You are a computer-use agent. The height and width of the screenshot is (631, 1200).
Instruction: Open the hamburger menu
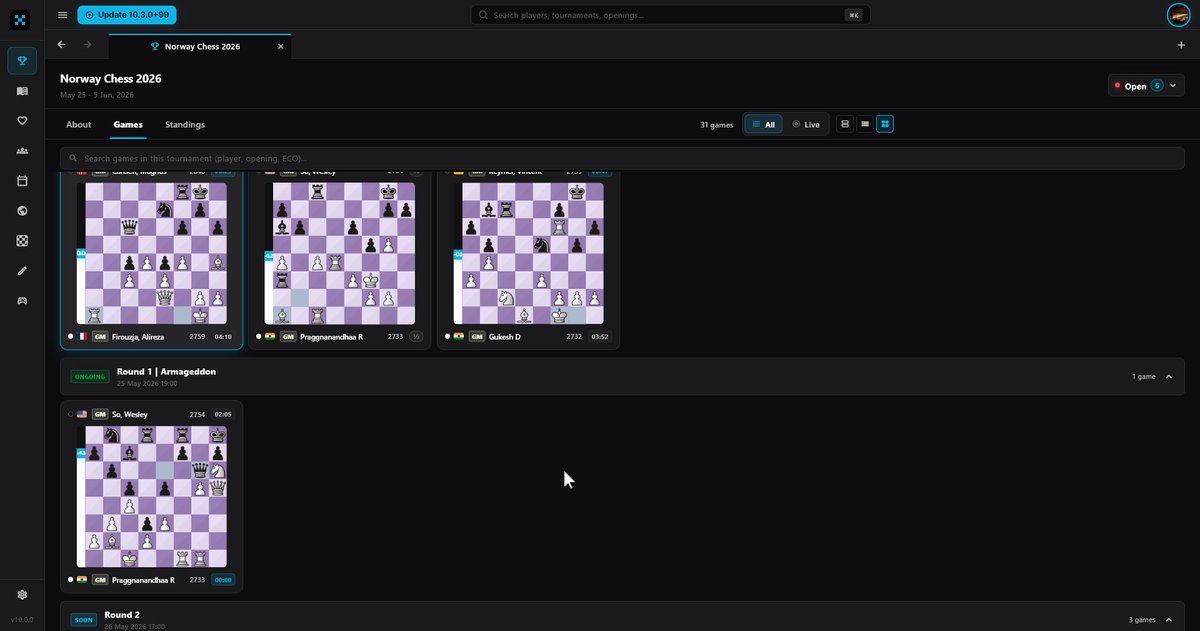63,15
